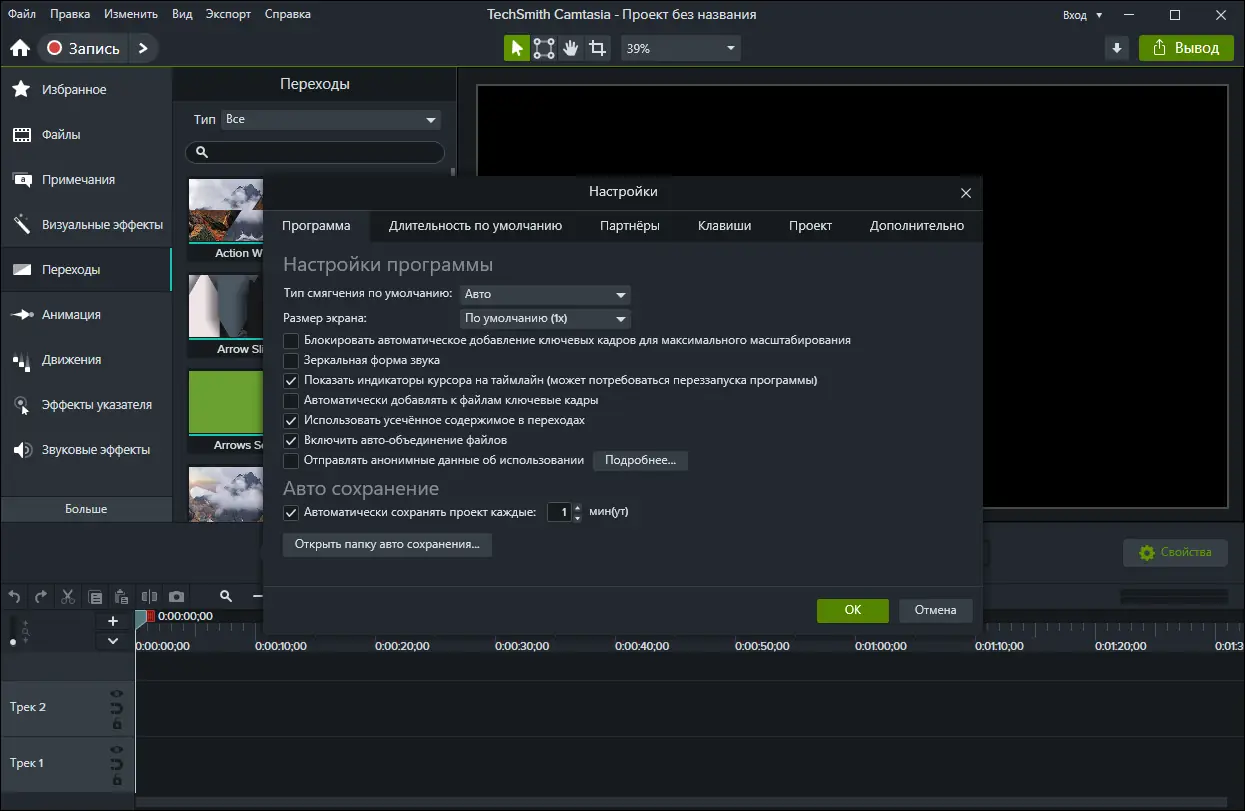Toggle magnet on Трек 2

(116, 708)
